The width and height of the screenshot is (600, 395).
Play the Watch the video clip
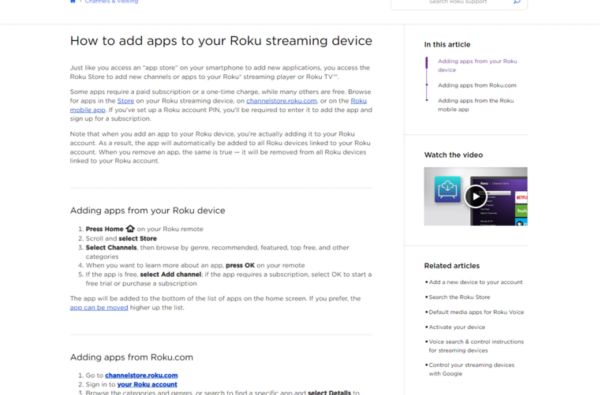click(x=475, y=196)
